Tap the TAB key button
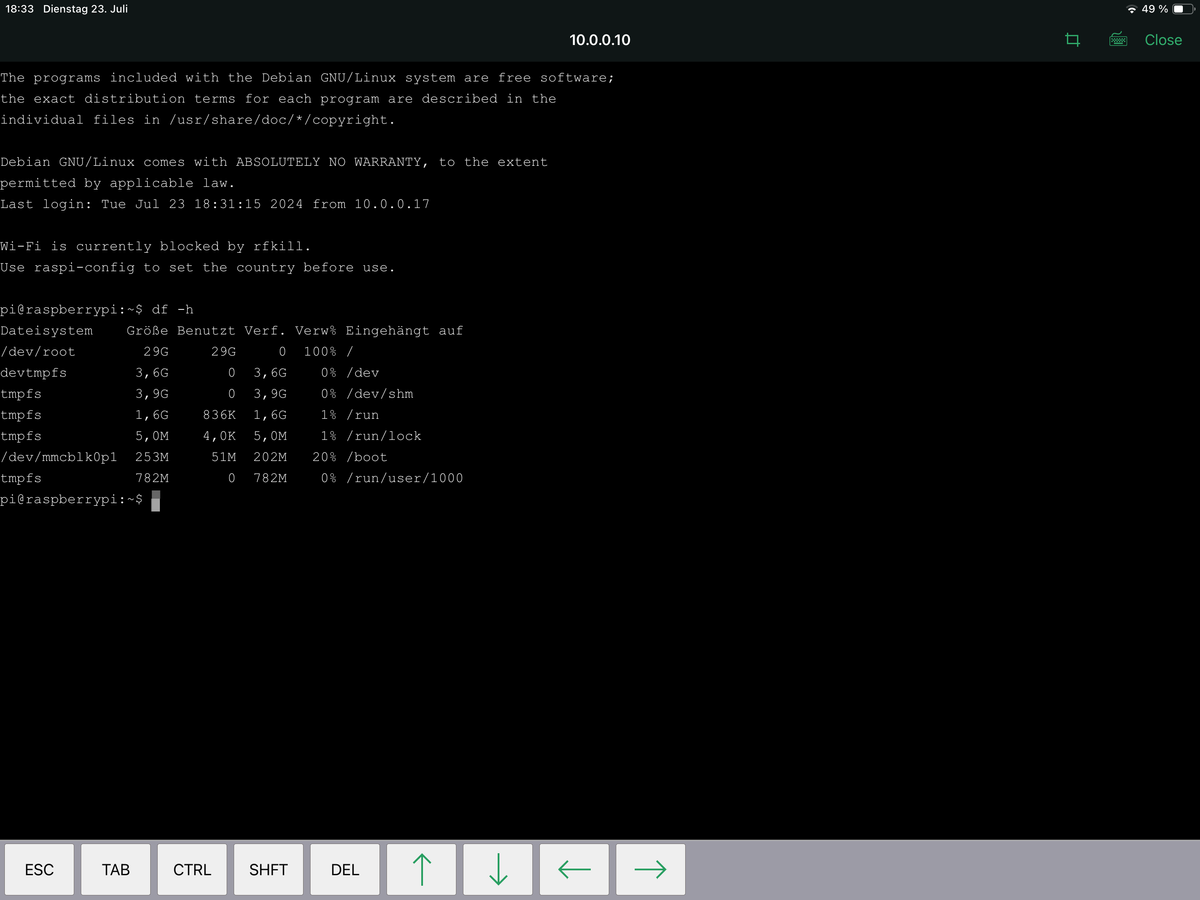 click(116, 870)
